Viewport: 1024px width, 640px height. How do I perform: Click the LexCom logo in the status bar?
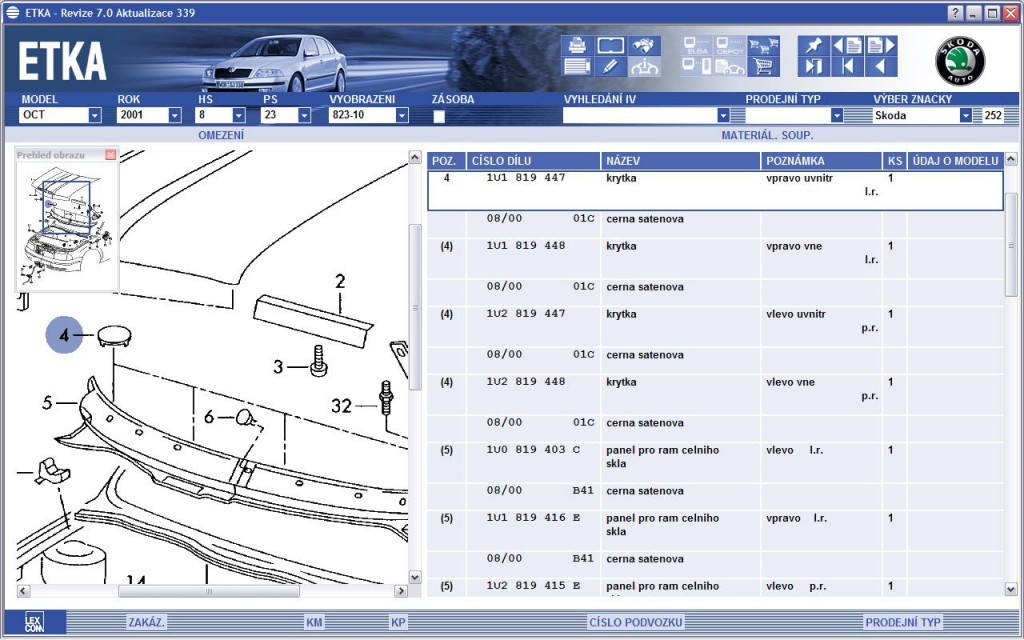[35, 622]
